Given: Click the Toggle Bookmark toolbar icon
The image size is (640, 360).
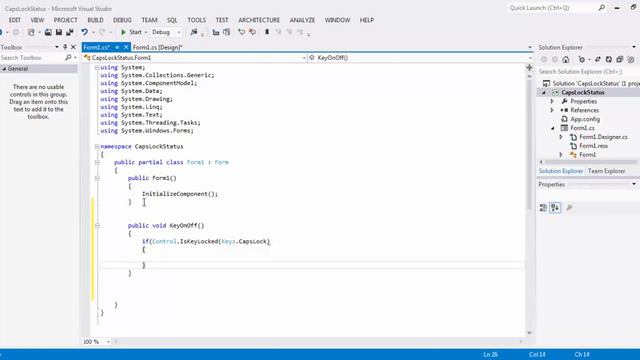Looking at the screenshot, I should [267, 32].
